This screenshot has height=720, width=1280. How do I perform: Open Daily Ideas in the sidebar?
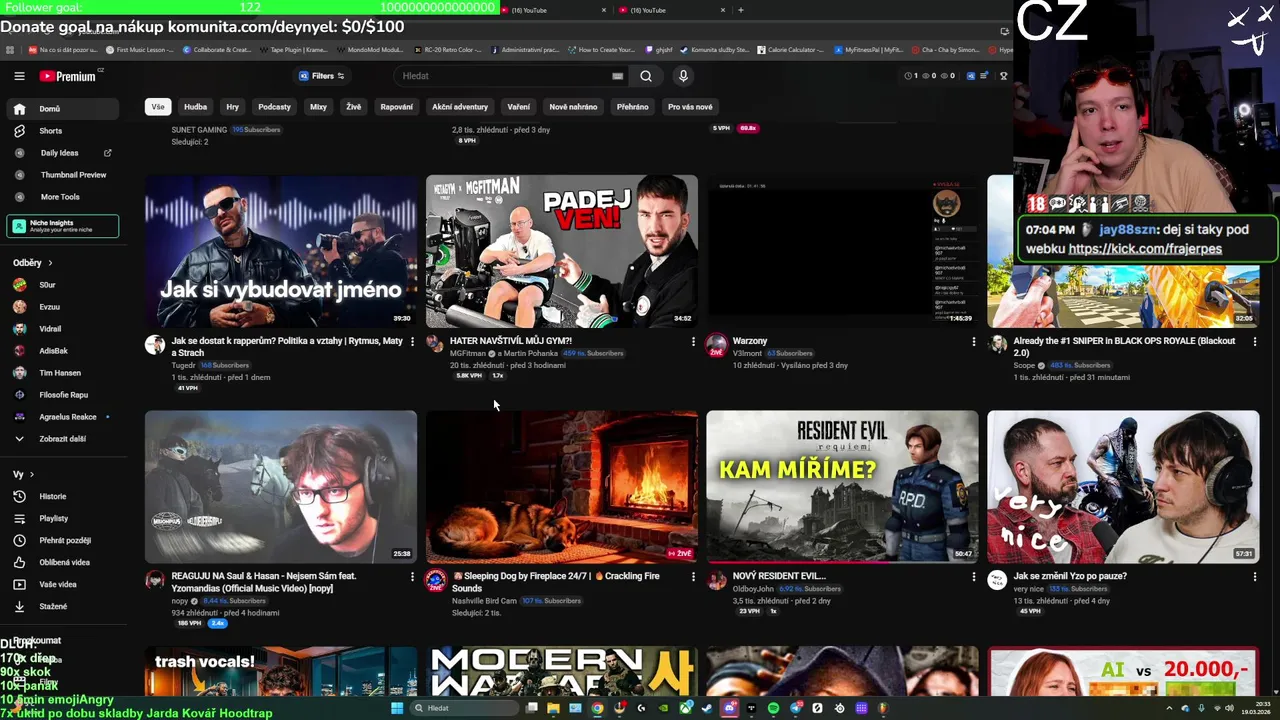pyautogui.click(x=62, y=153)
